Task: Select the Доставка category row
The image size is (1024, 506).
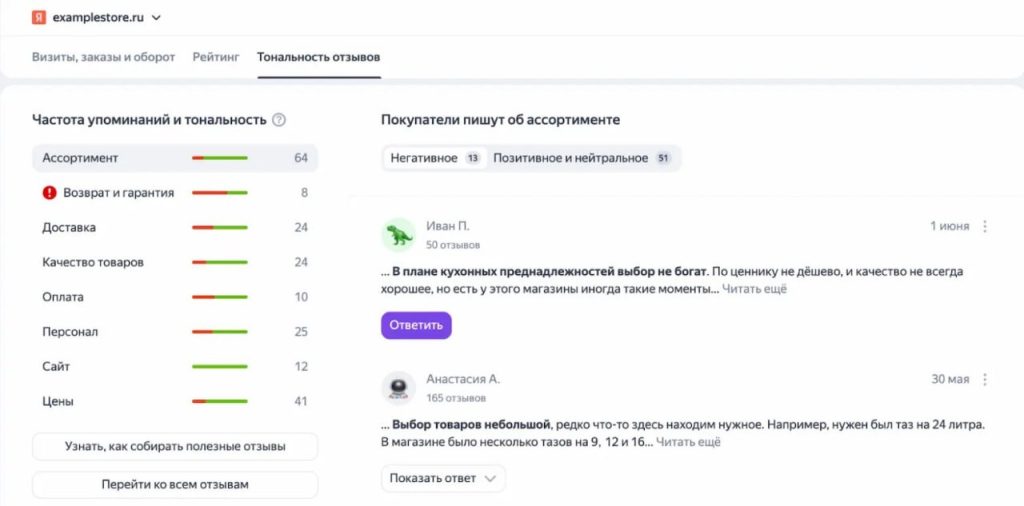Action: tap(175, 228)
